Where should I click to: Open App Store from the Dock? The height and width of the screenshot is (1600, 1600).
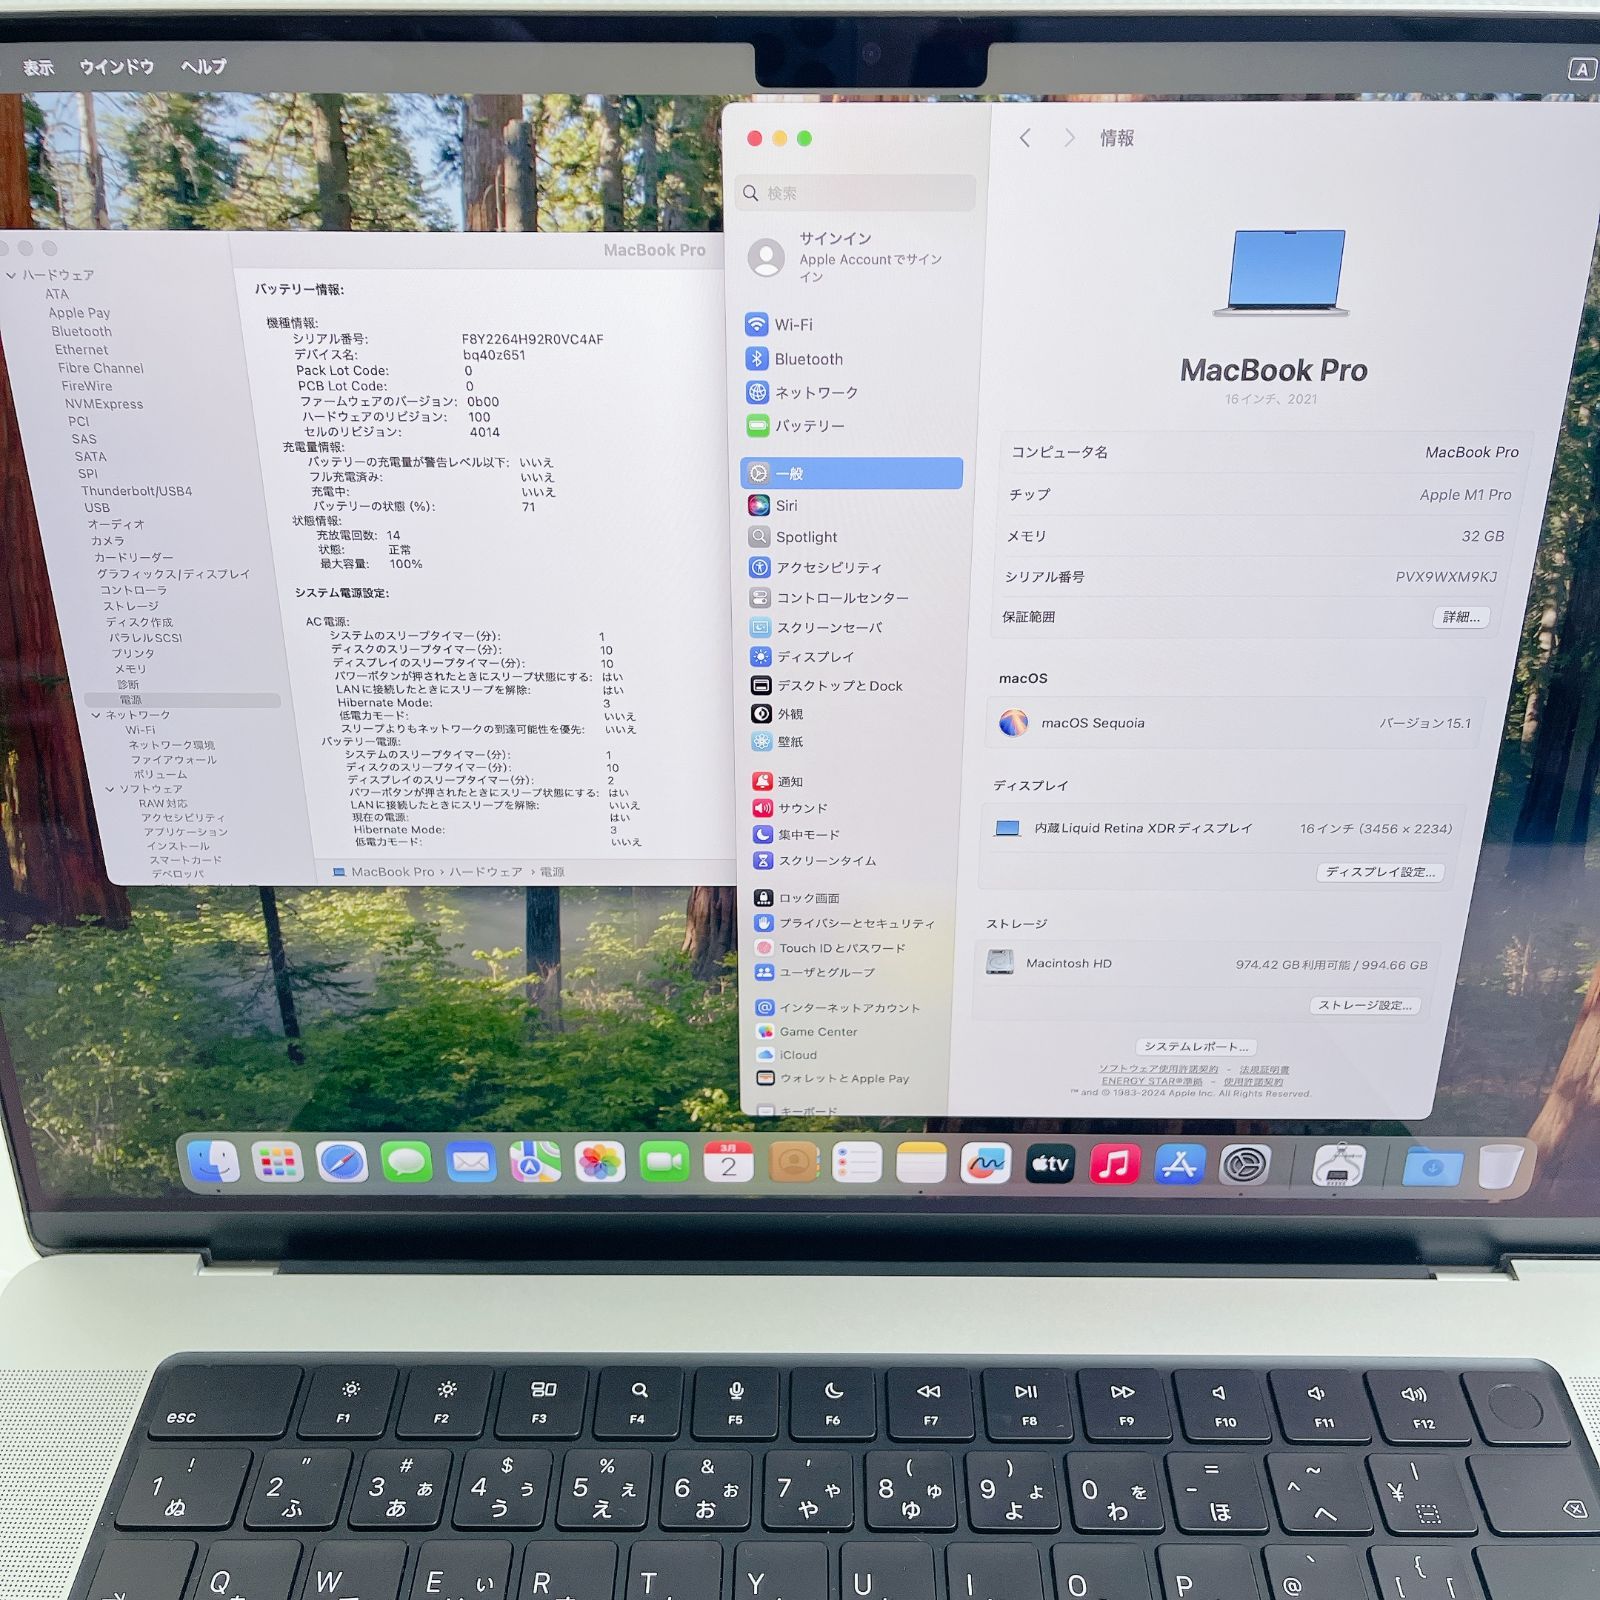(x=1179, y=1165)
